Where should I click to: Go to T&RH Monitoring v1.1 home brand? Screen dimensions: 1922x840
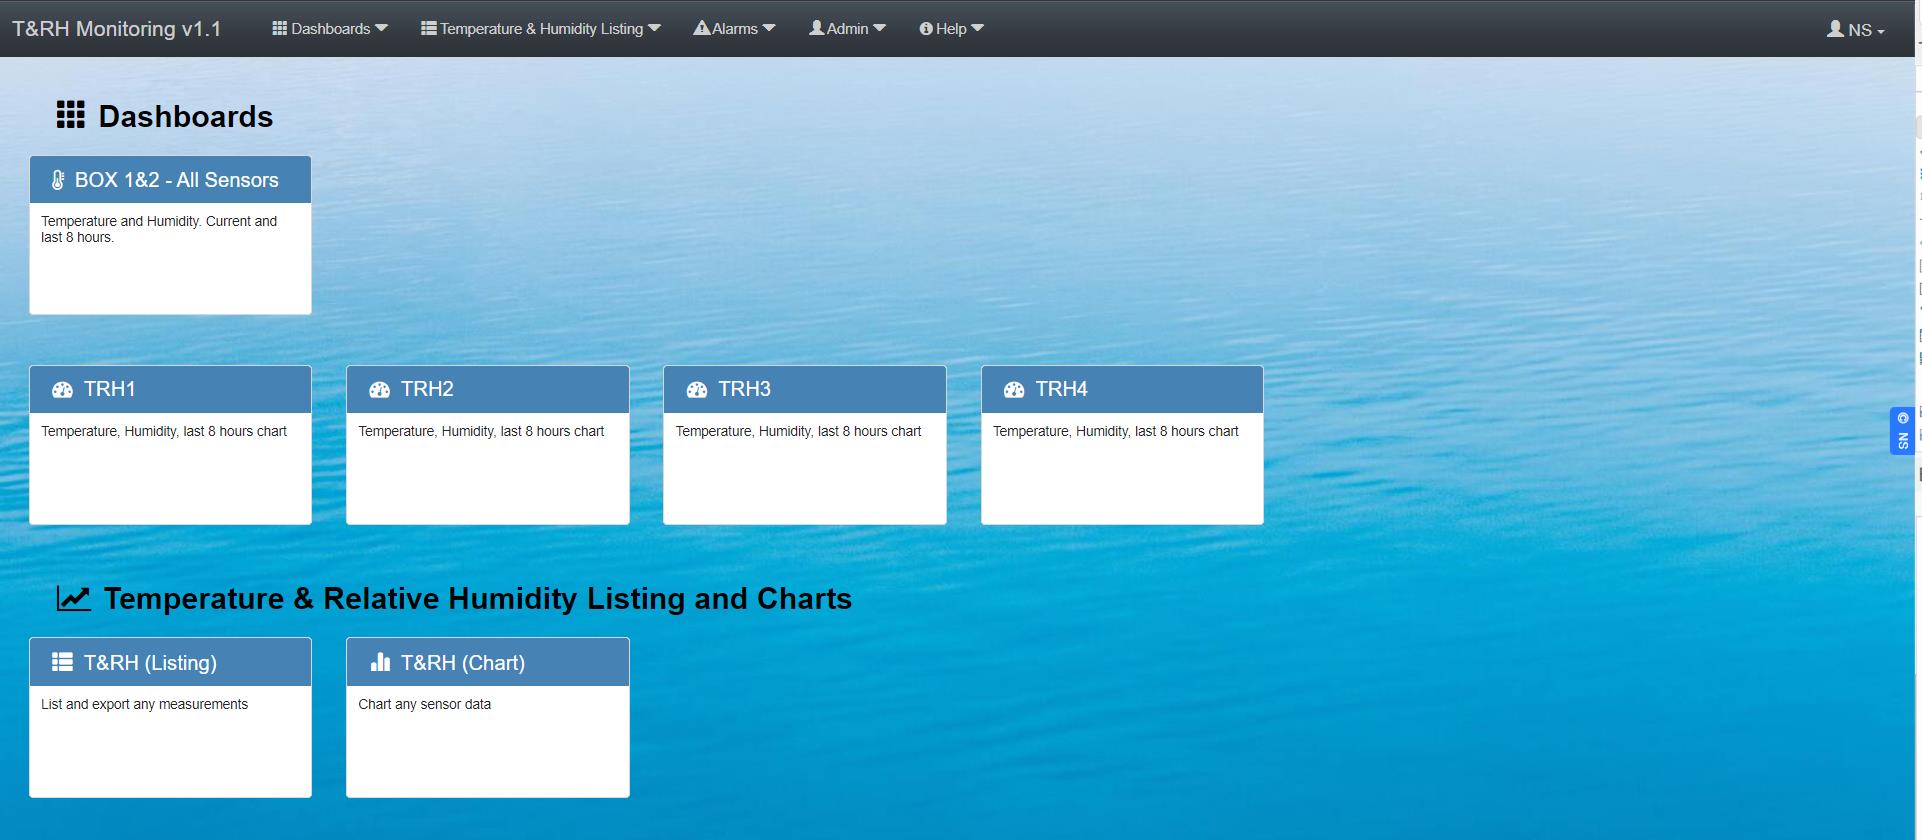(117, 29)
